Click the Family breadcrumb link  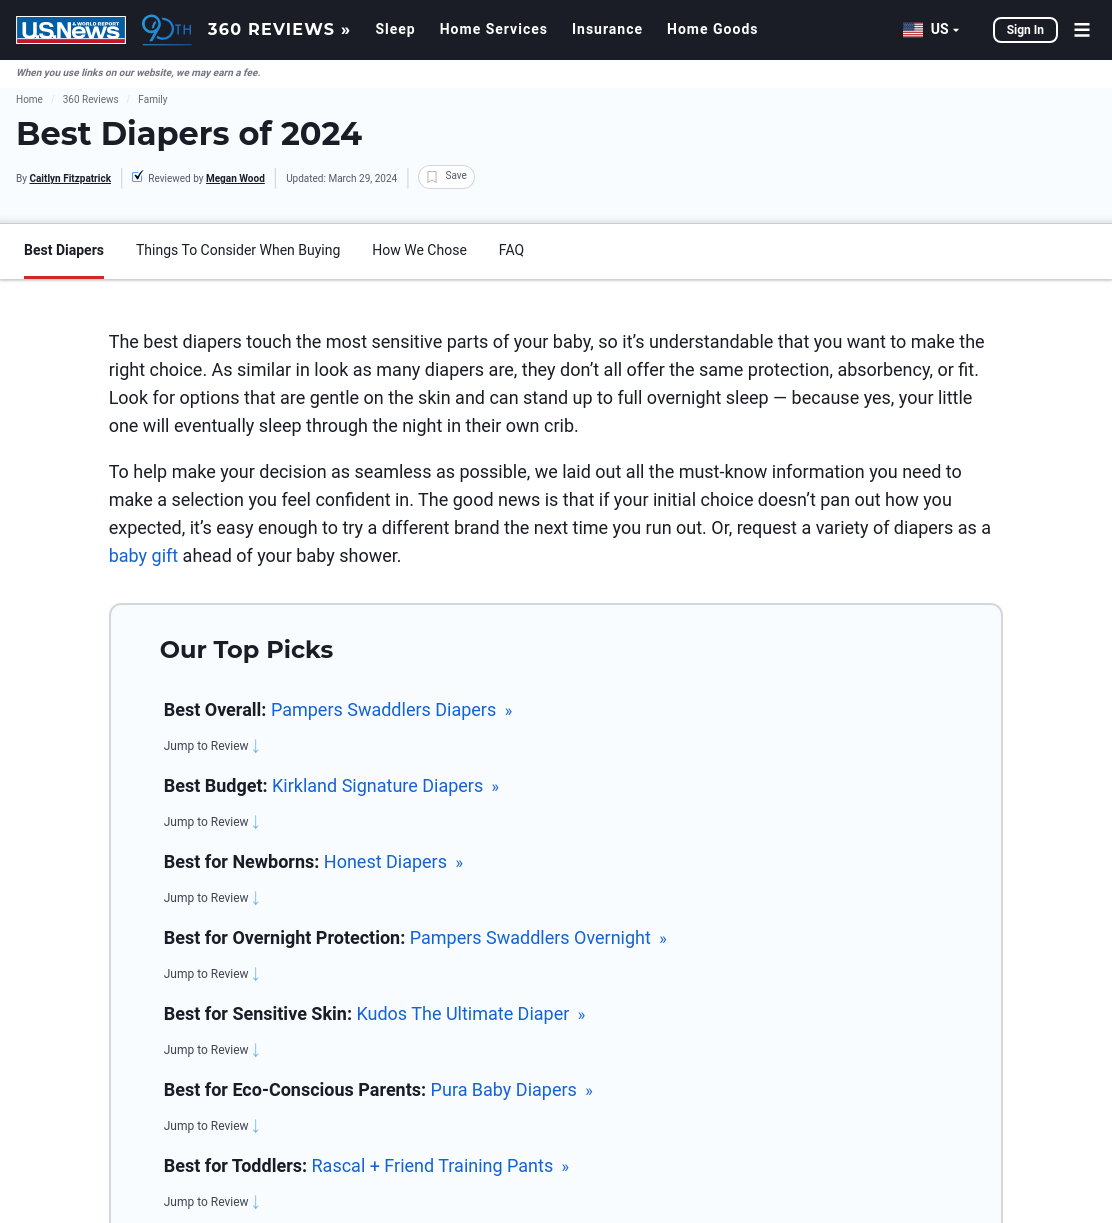point(152,100)
